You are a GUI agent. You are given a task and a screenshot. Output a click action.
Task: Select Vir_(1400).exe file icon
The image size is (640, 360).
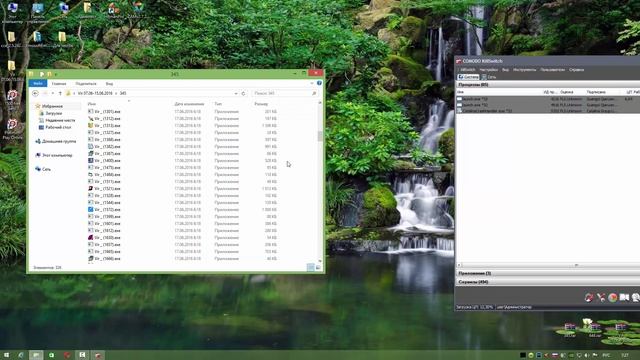point(91,160)
